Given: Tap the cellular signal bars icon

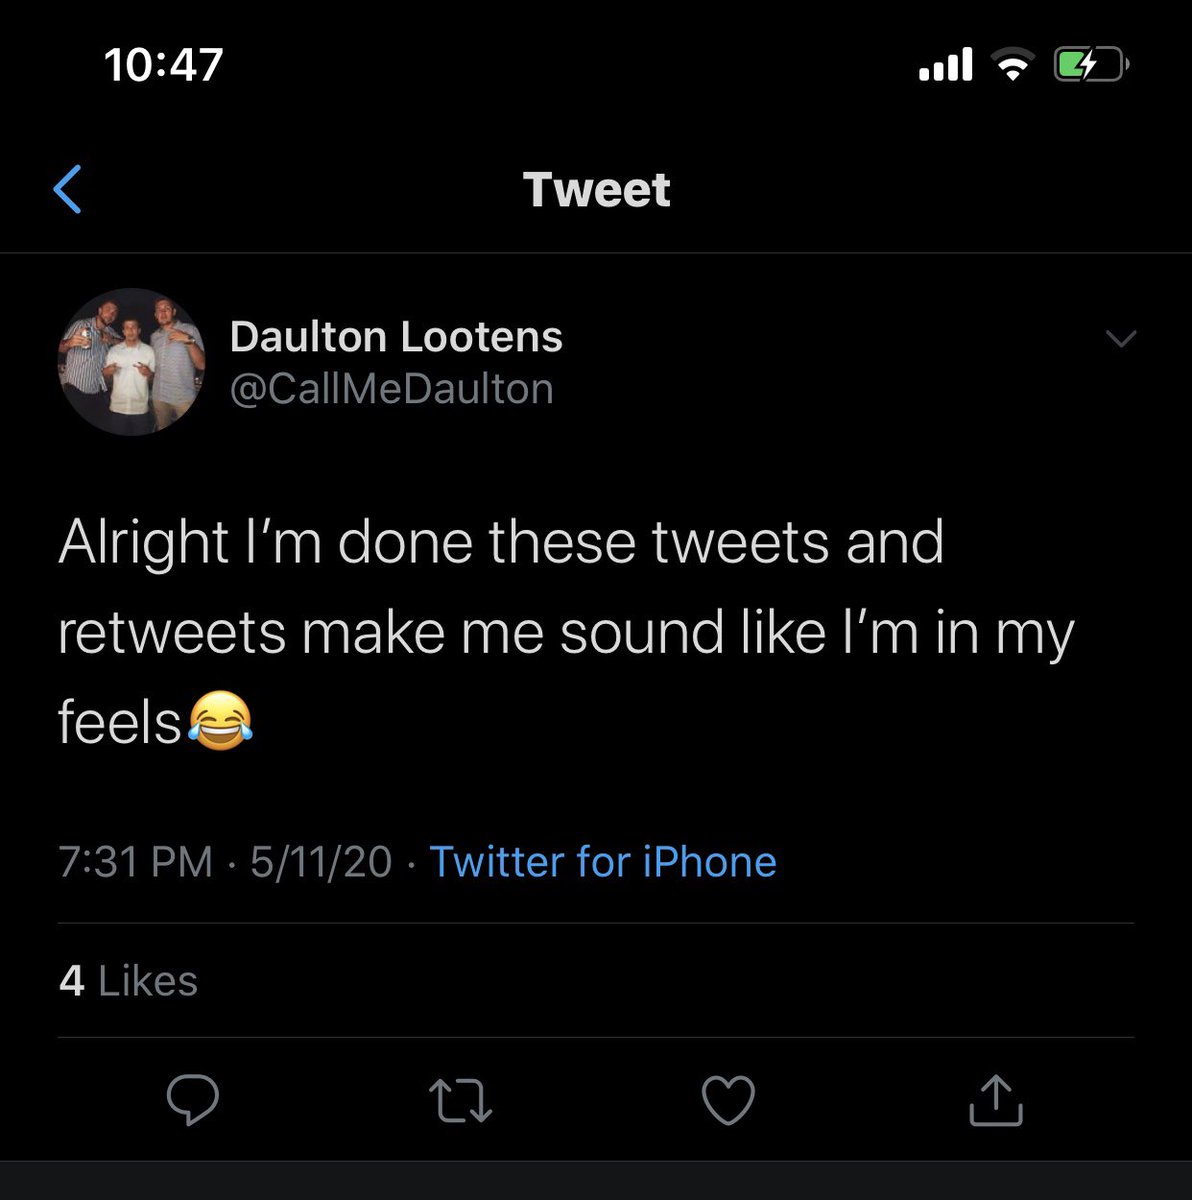Looking at the screenshot, I should click(x=945, y=66).
